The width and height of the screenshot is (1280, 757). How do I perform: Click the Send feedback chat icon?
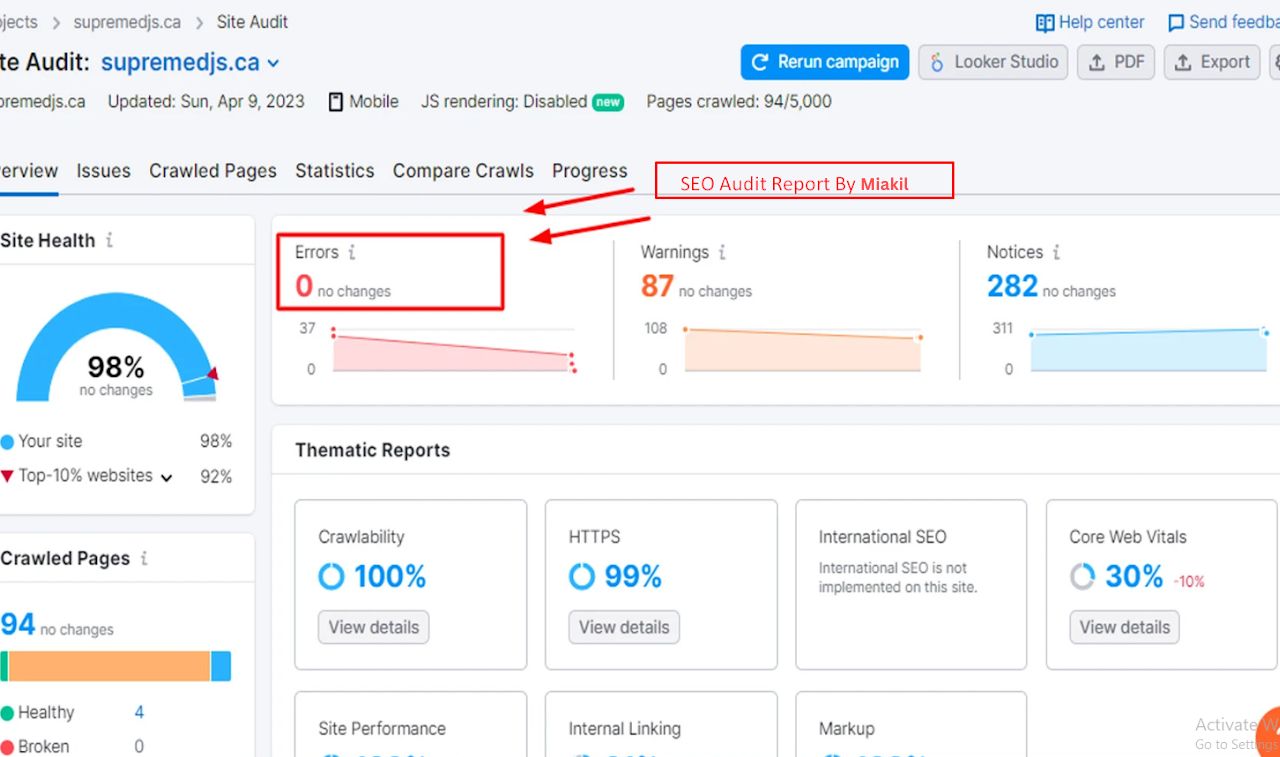coord(1176,23)
